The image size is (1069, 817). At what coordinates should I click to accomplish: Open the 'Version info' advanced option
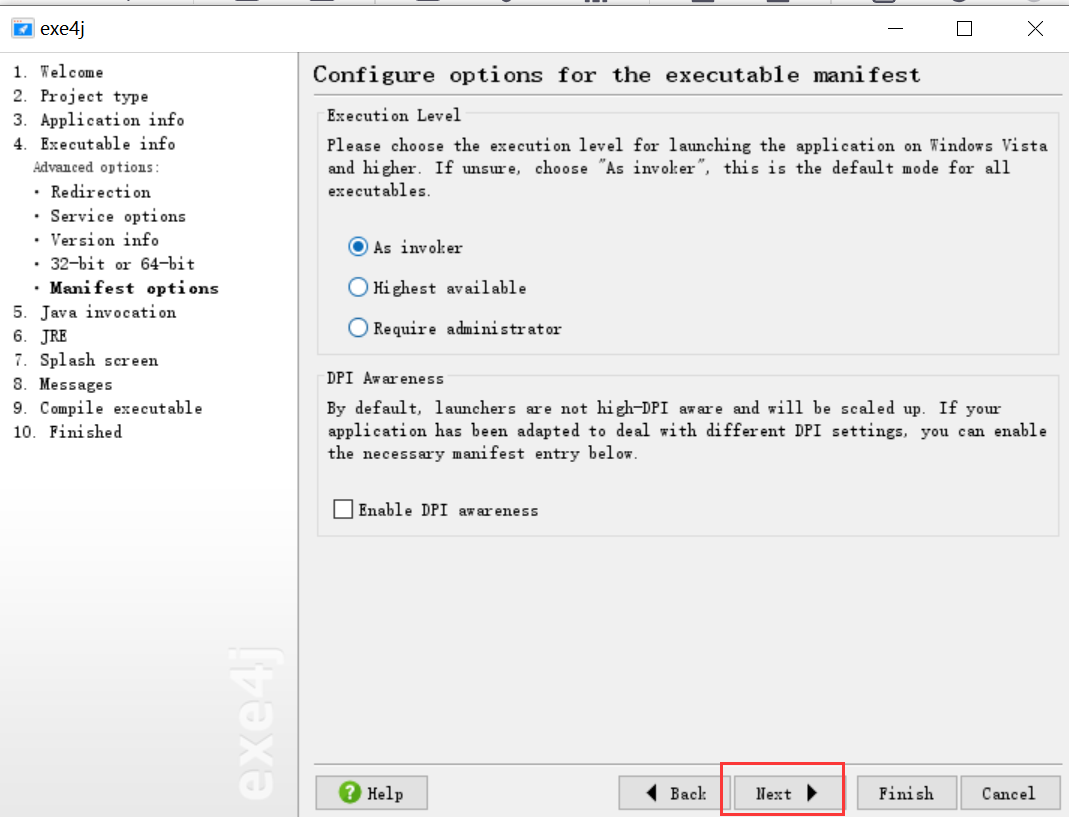[104, 240]
